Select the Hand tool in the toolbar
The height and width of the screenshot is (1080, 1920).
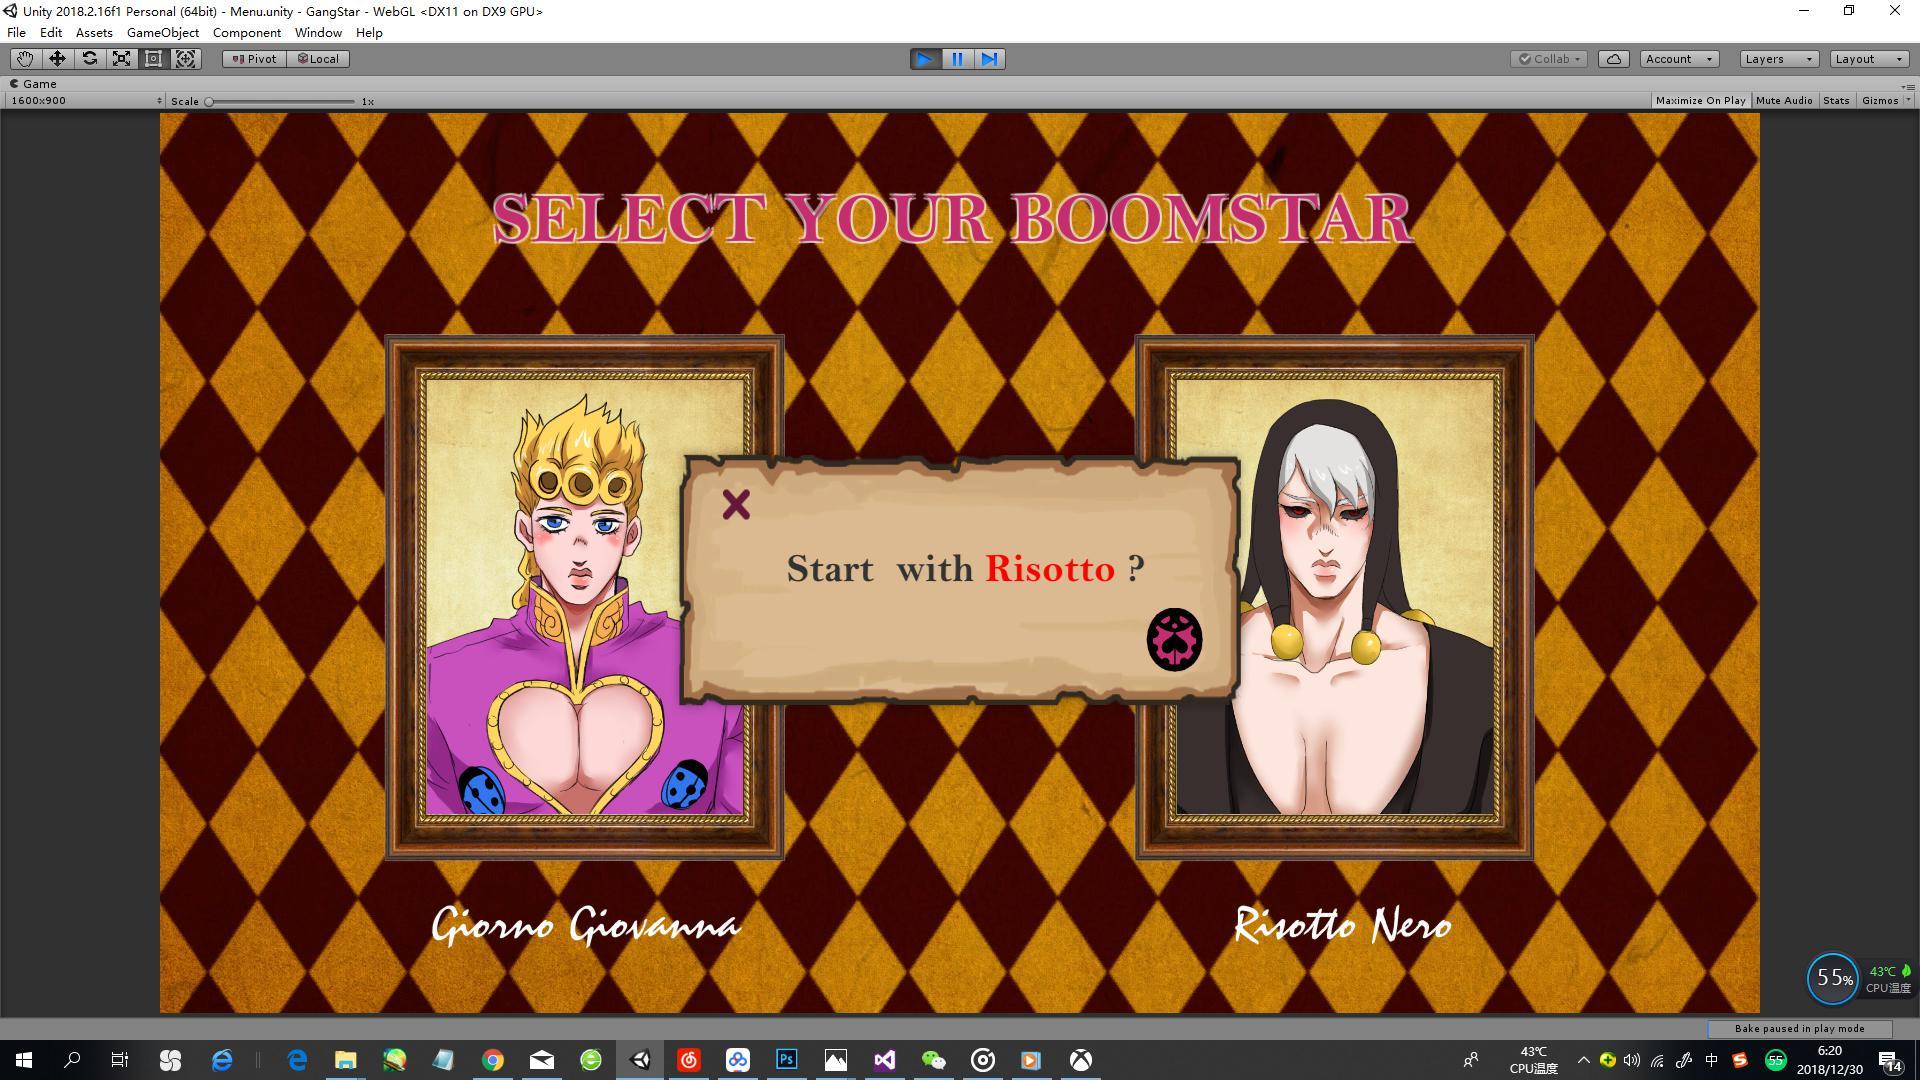[24, 59]
